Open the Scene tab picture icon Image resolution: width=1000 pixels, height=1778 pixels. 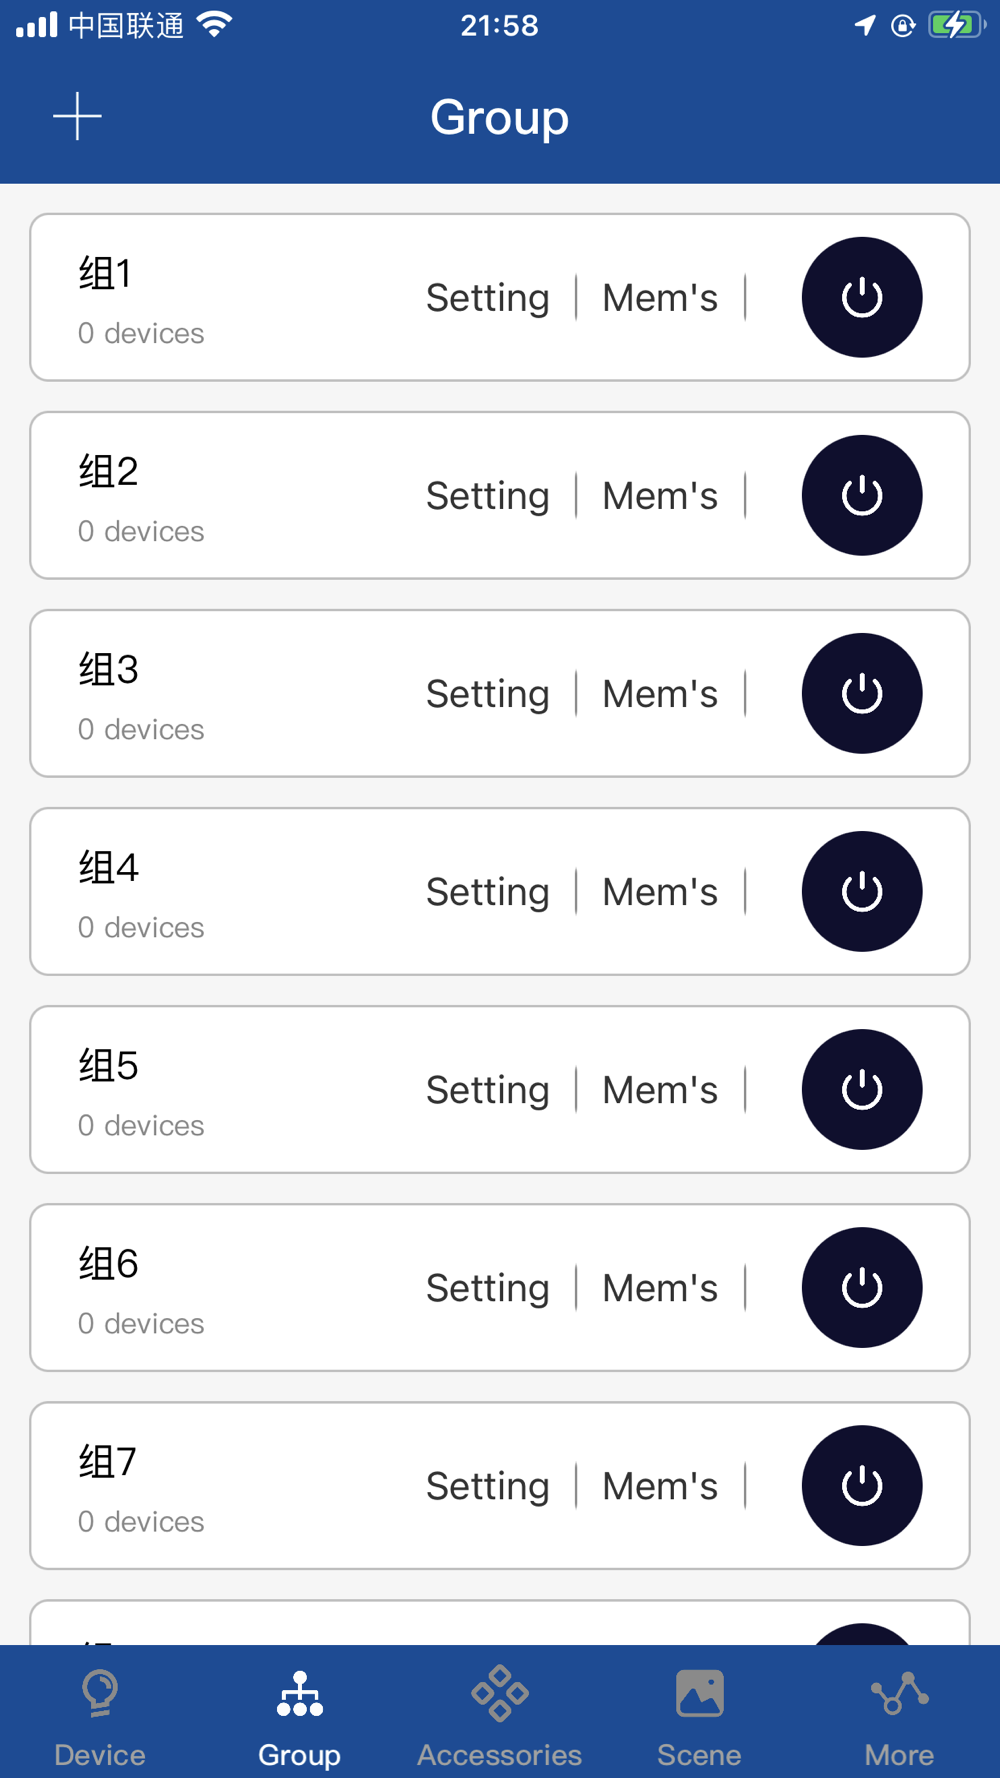(700, 1693)
